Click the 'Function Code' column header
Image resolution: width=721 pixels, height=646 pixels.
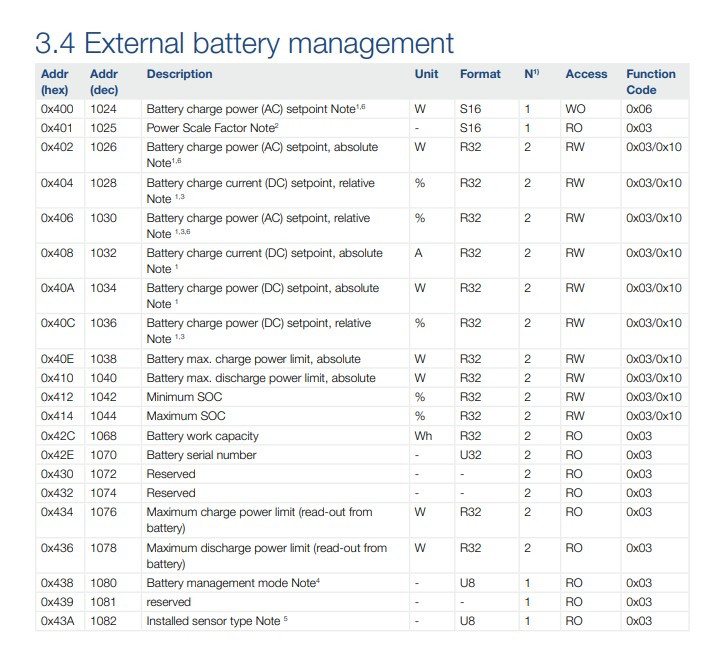tap(651, 82)
